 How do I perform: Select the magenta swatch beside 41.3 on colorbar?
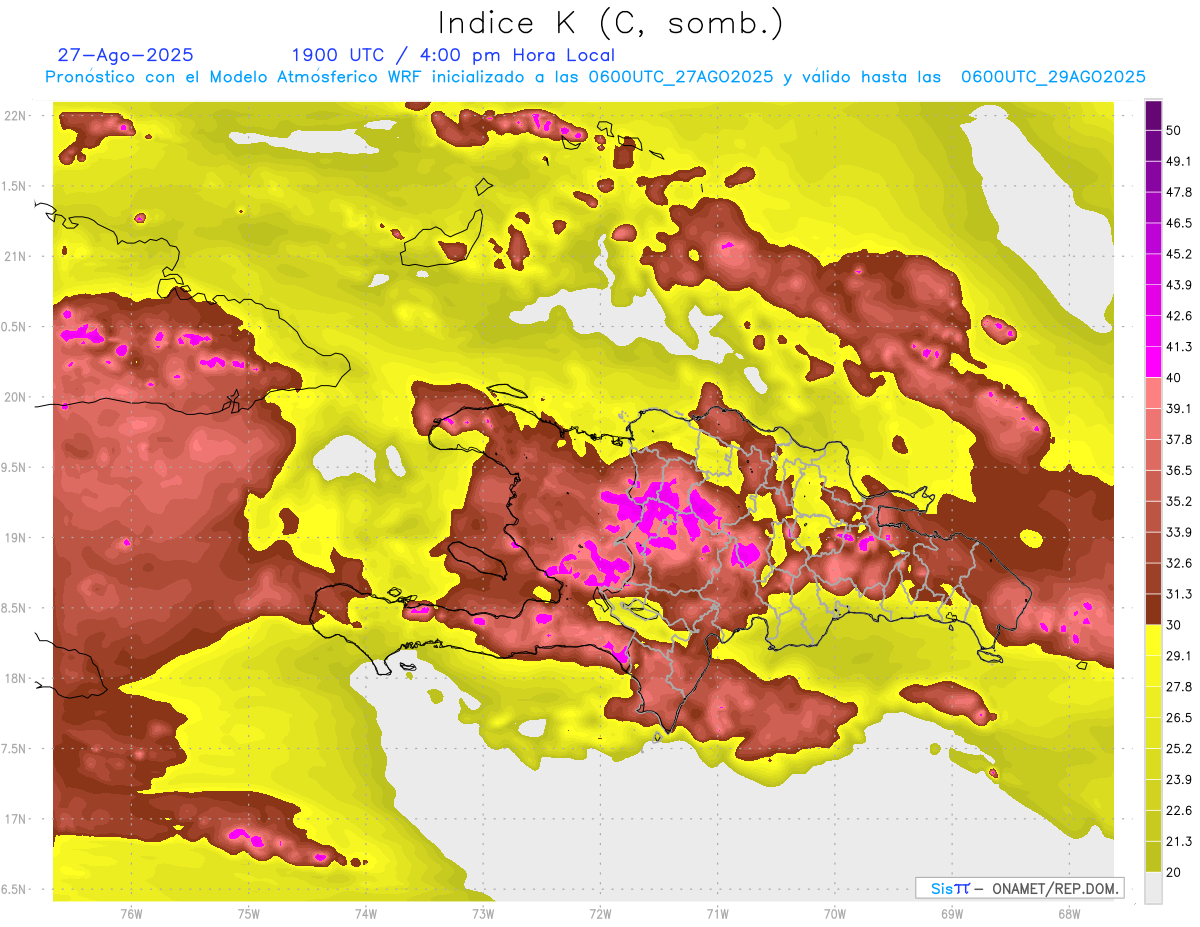pos(1153,358)
